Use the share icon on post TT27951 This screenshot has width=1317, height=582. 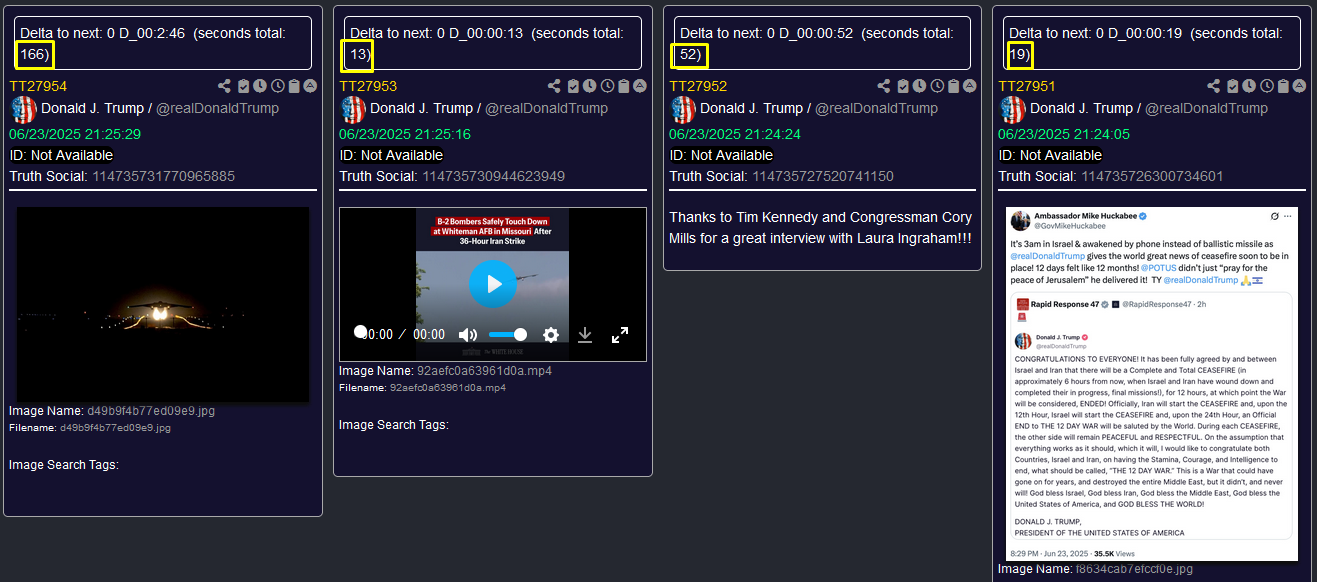1214,86
